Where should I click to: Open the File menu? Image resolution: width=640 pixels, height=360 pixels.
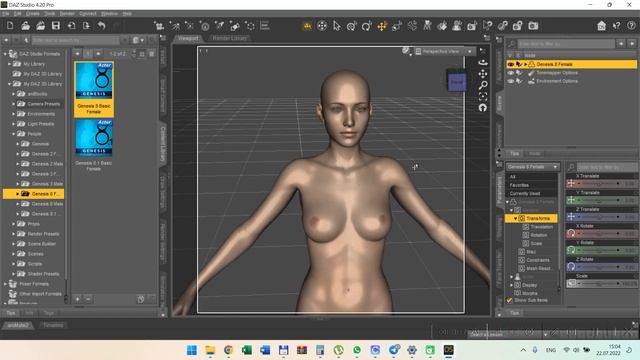(6, 14)
